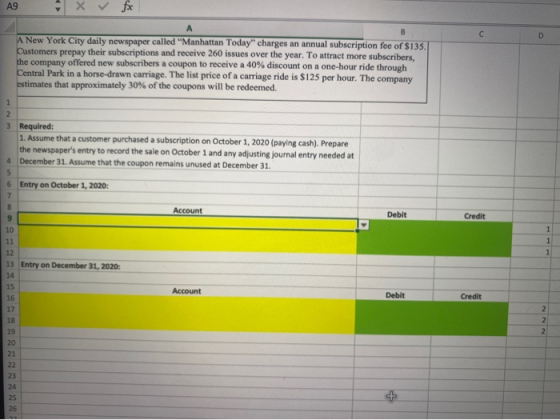Select column A header
The width and height of the screenshot is (560, 420).
pos(189,28)
